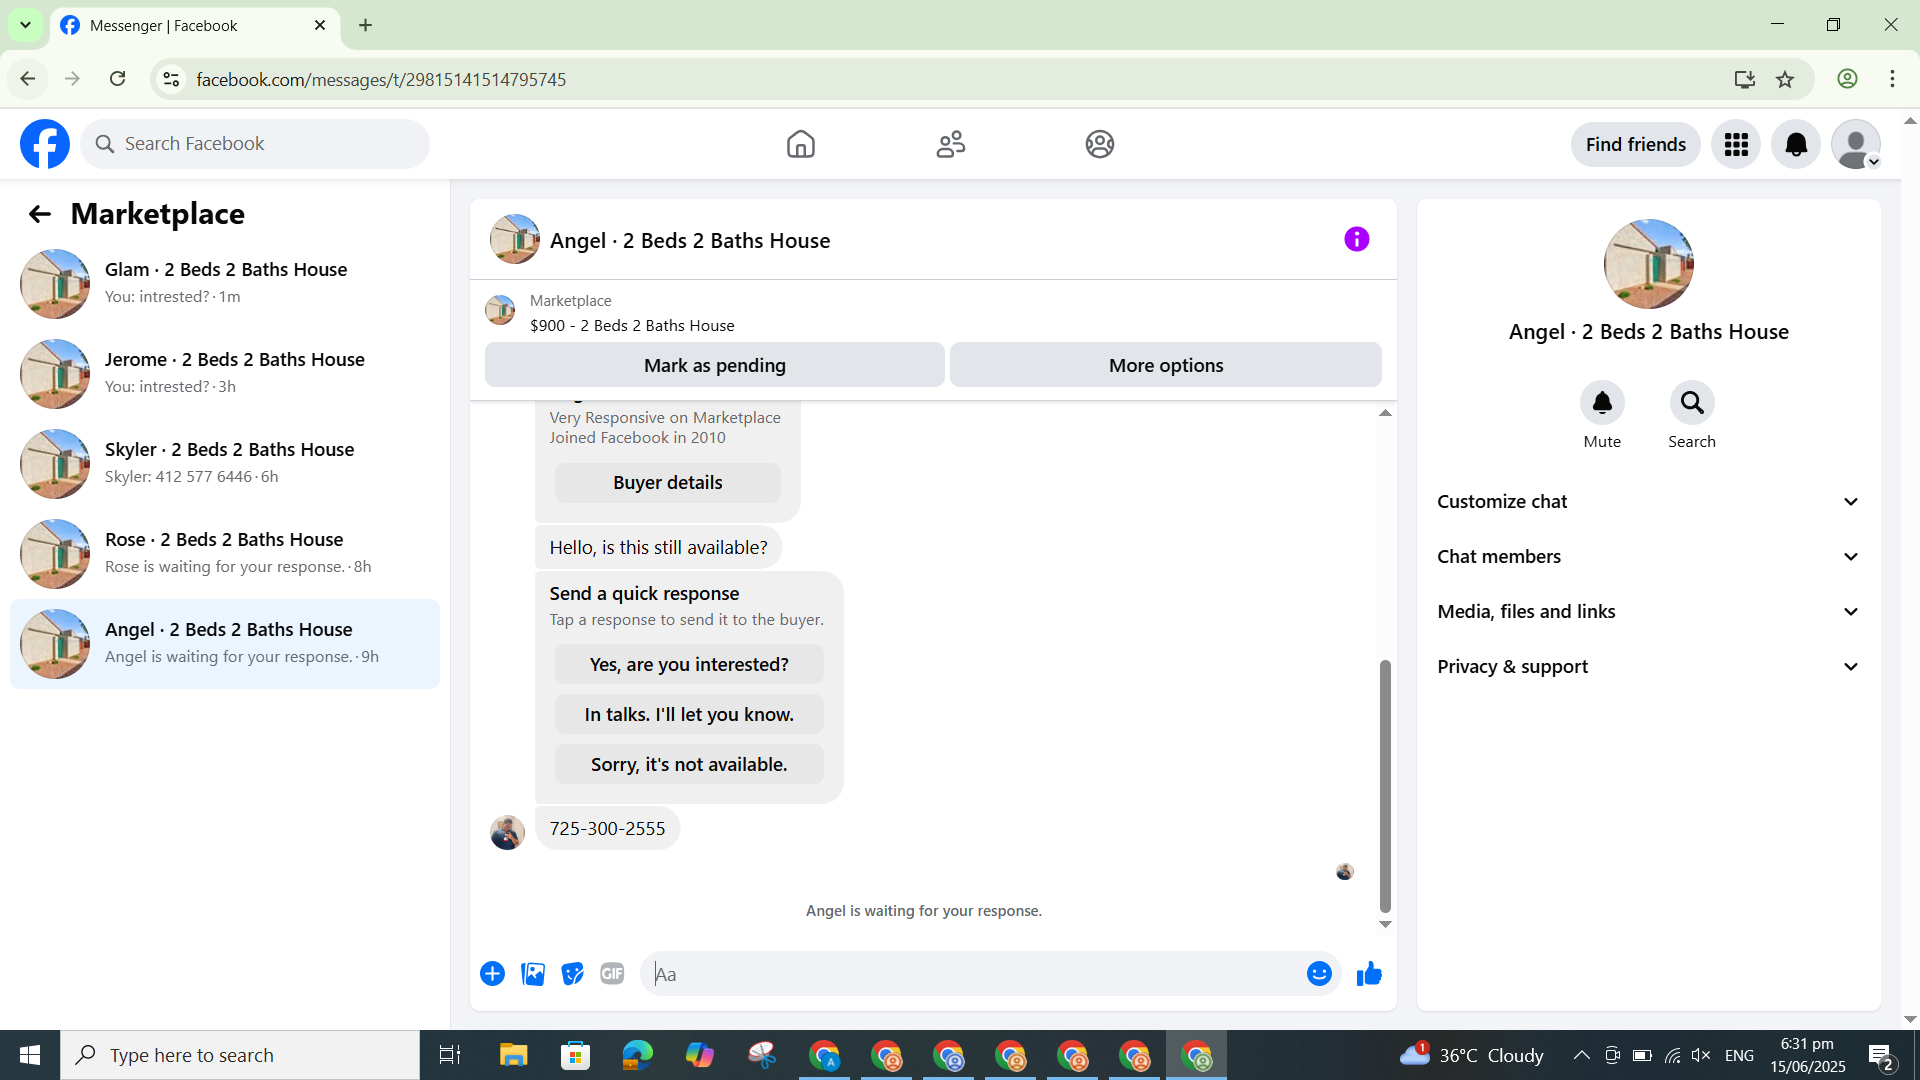Go to Home tab in top navigation
The height and width of the screenshot is (1080, 1920).
pyautogui.click(x=800, y=145)
